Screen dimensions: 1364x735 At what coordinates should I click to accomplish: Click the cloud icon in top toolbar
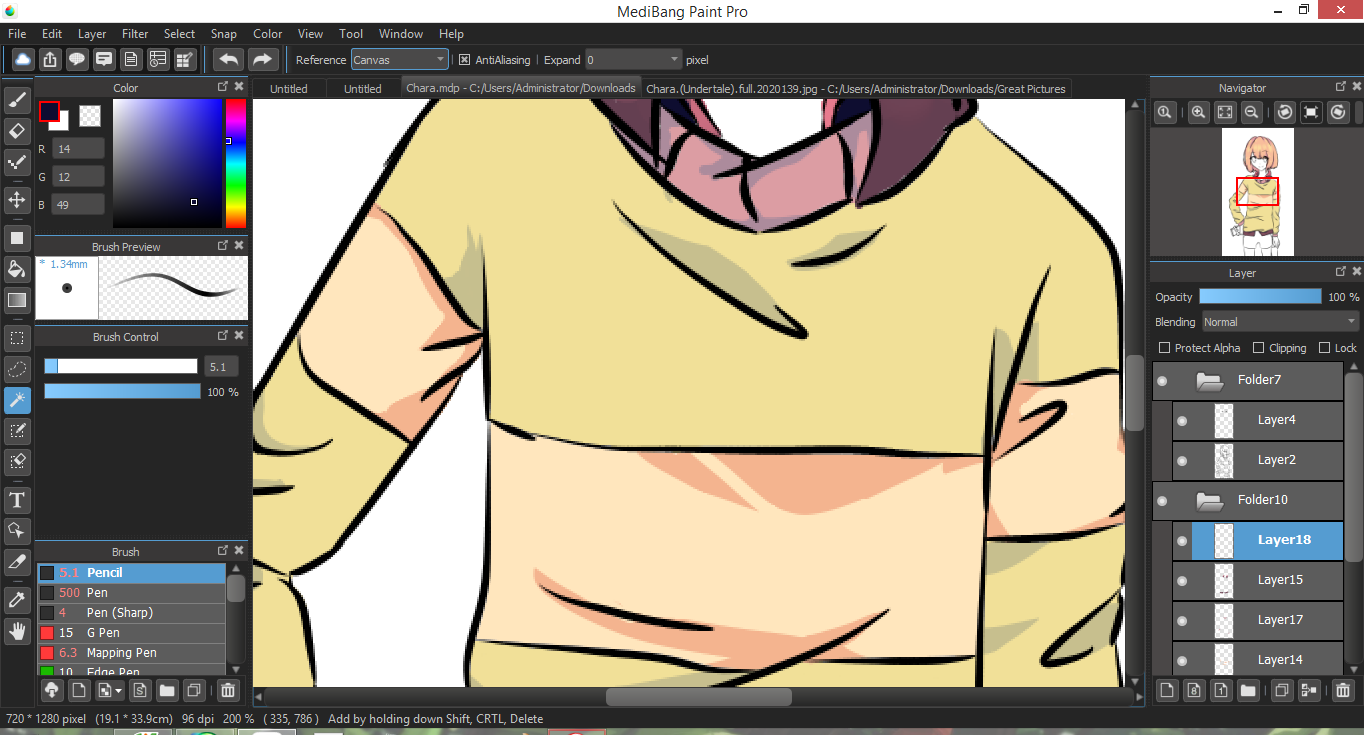pyautogui.click(x=22, y=60)
